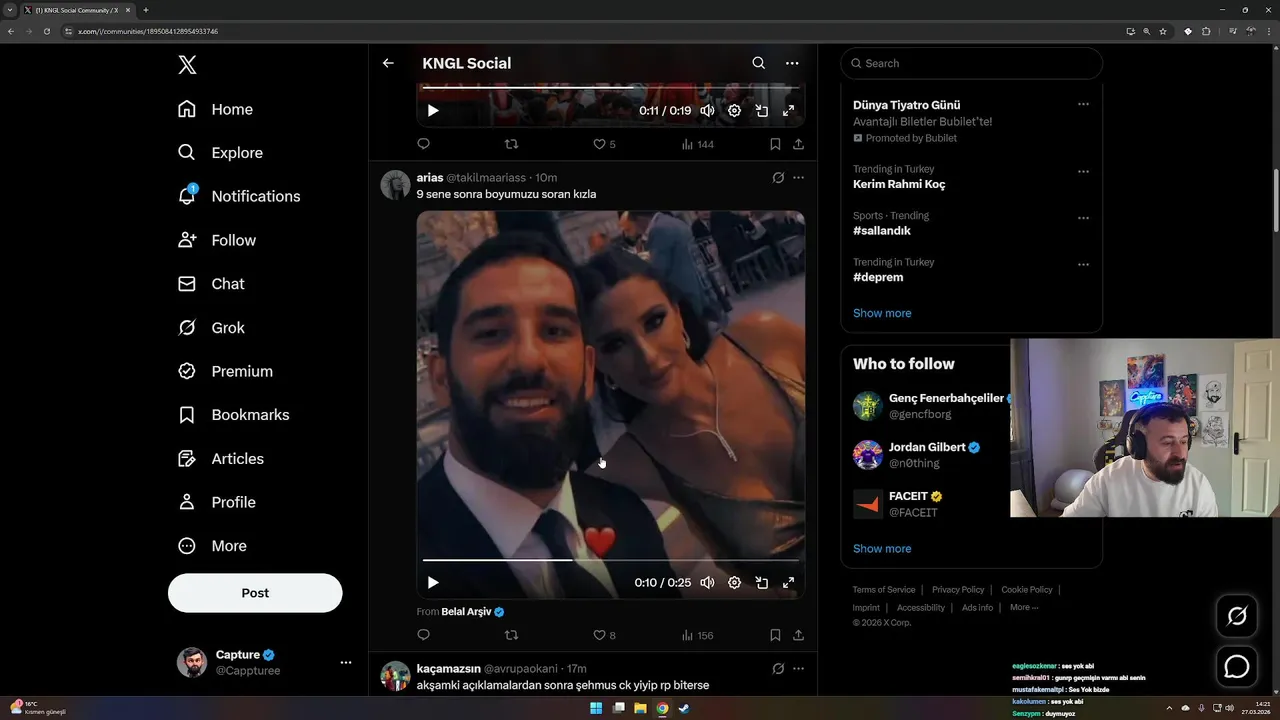Open Chrome from the Windows taskbar

(x=662, y=708)
